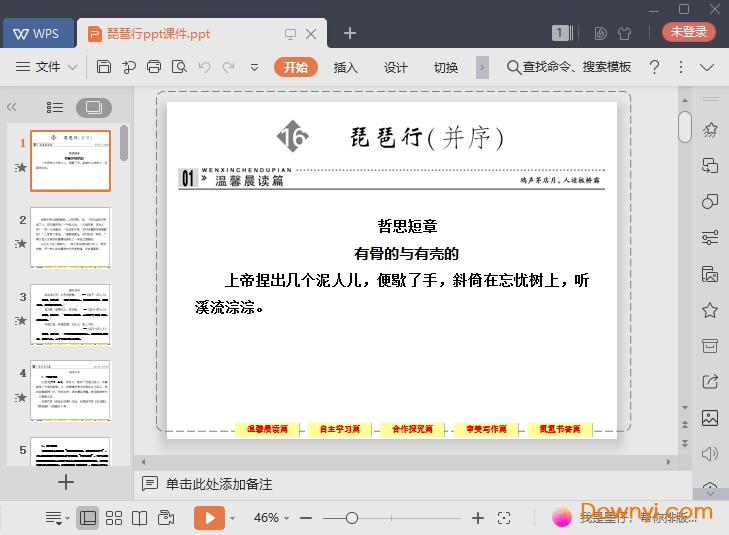Select the 设计 ribbon tab
Screen dimensions: 729x535
tap(396, 67)
